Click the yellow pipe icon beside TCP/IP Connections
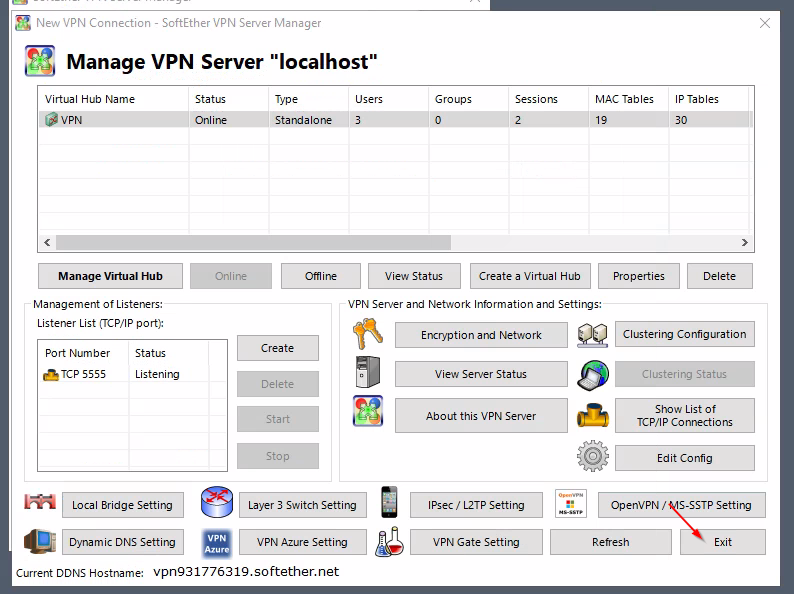 point(592,416)
